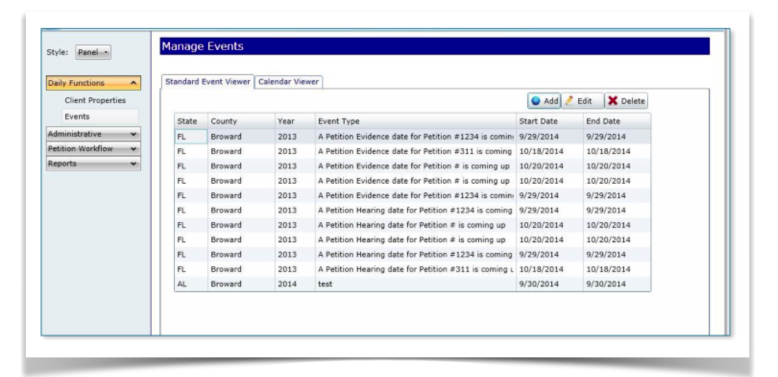
Task: Sort by the Year column header
Action: tap(295, 121)
